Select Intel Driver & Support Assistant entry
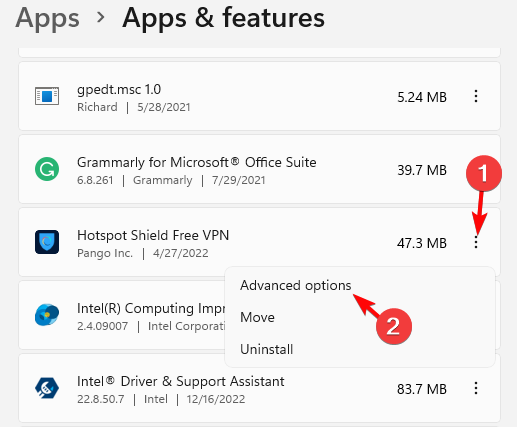The image size is (517, 427). tap(181, 381)
